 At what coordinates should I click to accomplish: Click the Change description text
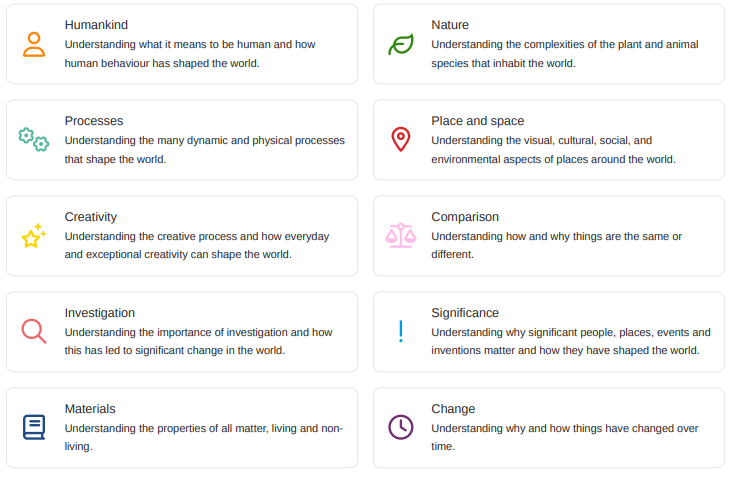point(565,437)
